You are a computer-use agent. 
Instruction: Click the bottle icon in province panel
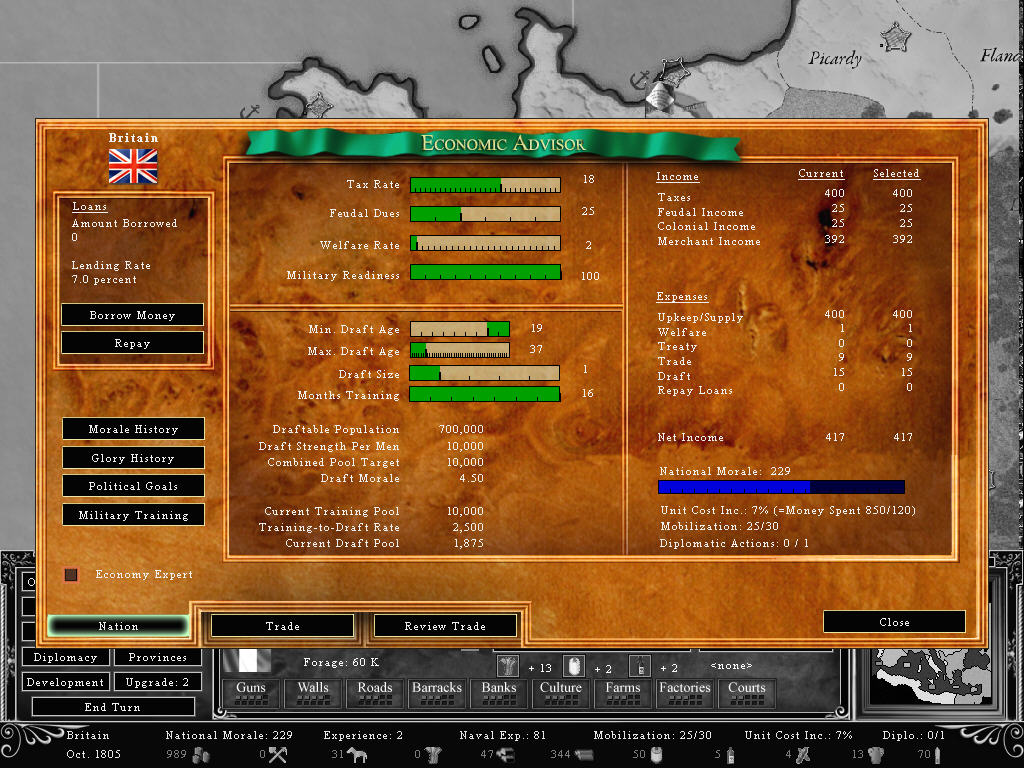coord(640,667)
